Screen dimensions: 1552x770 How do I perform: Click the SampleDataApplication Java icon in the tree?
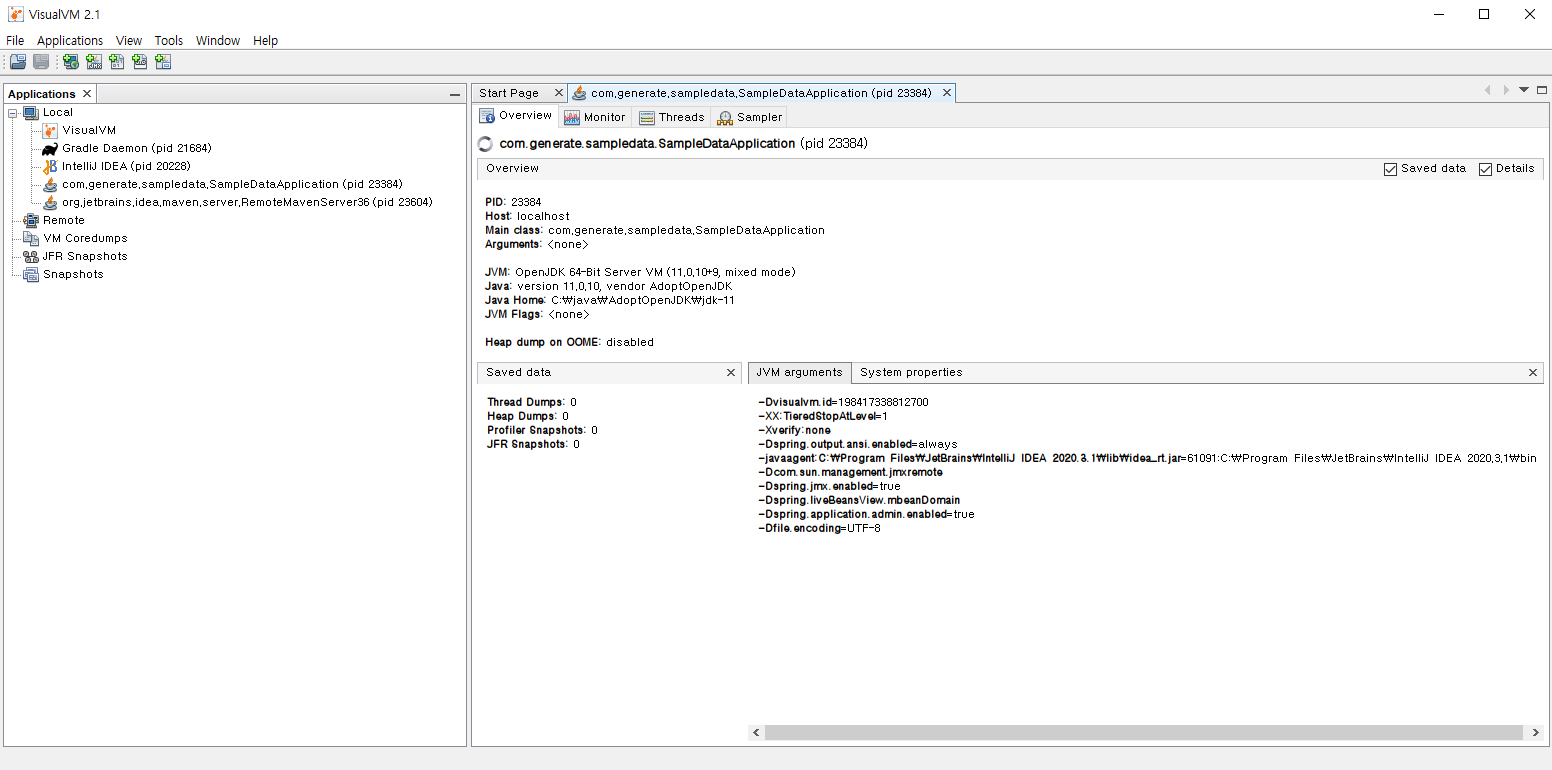[50, 184]
